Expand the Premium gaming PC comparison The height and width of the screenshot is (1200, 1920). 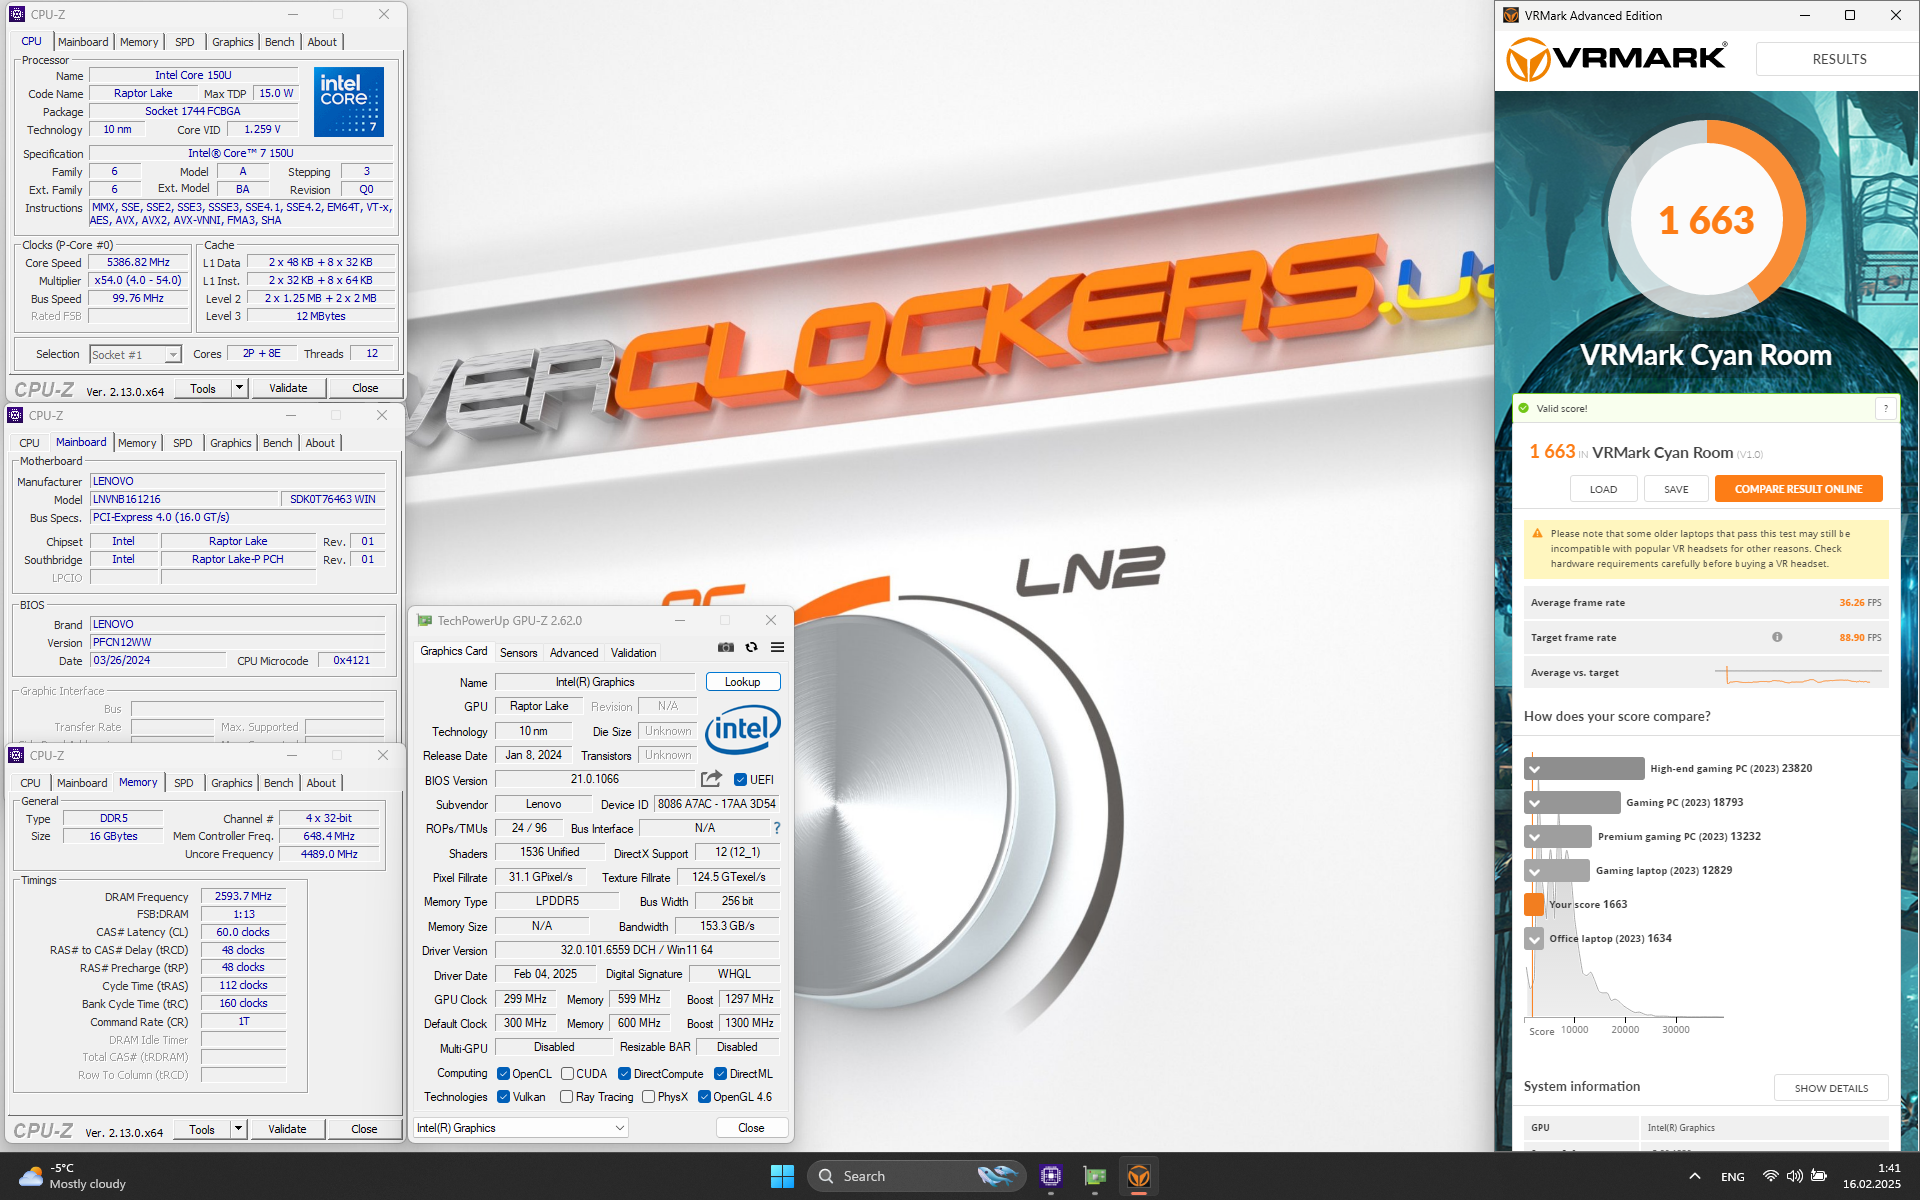point(1534,837)
